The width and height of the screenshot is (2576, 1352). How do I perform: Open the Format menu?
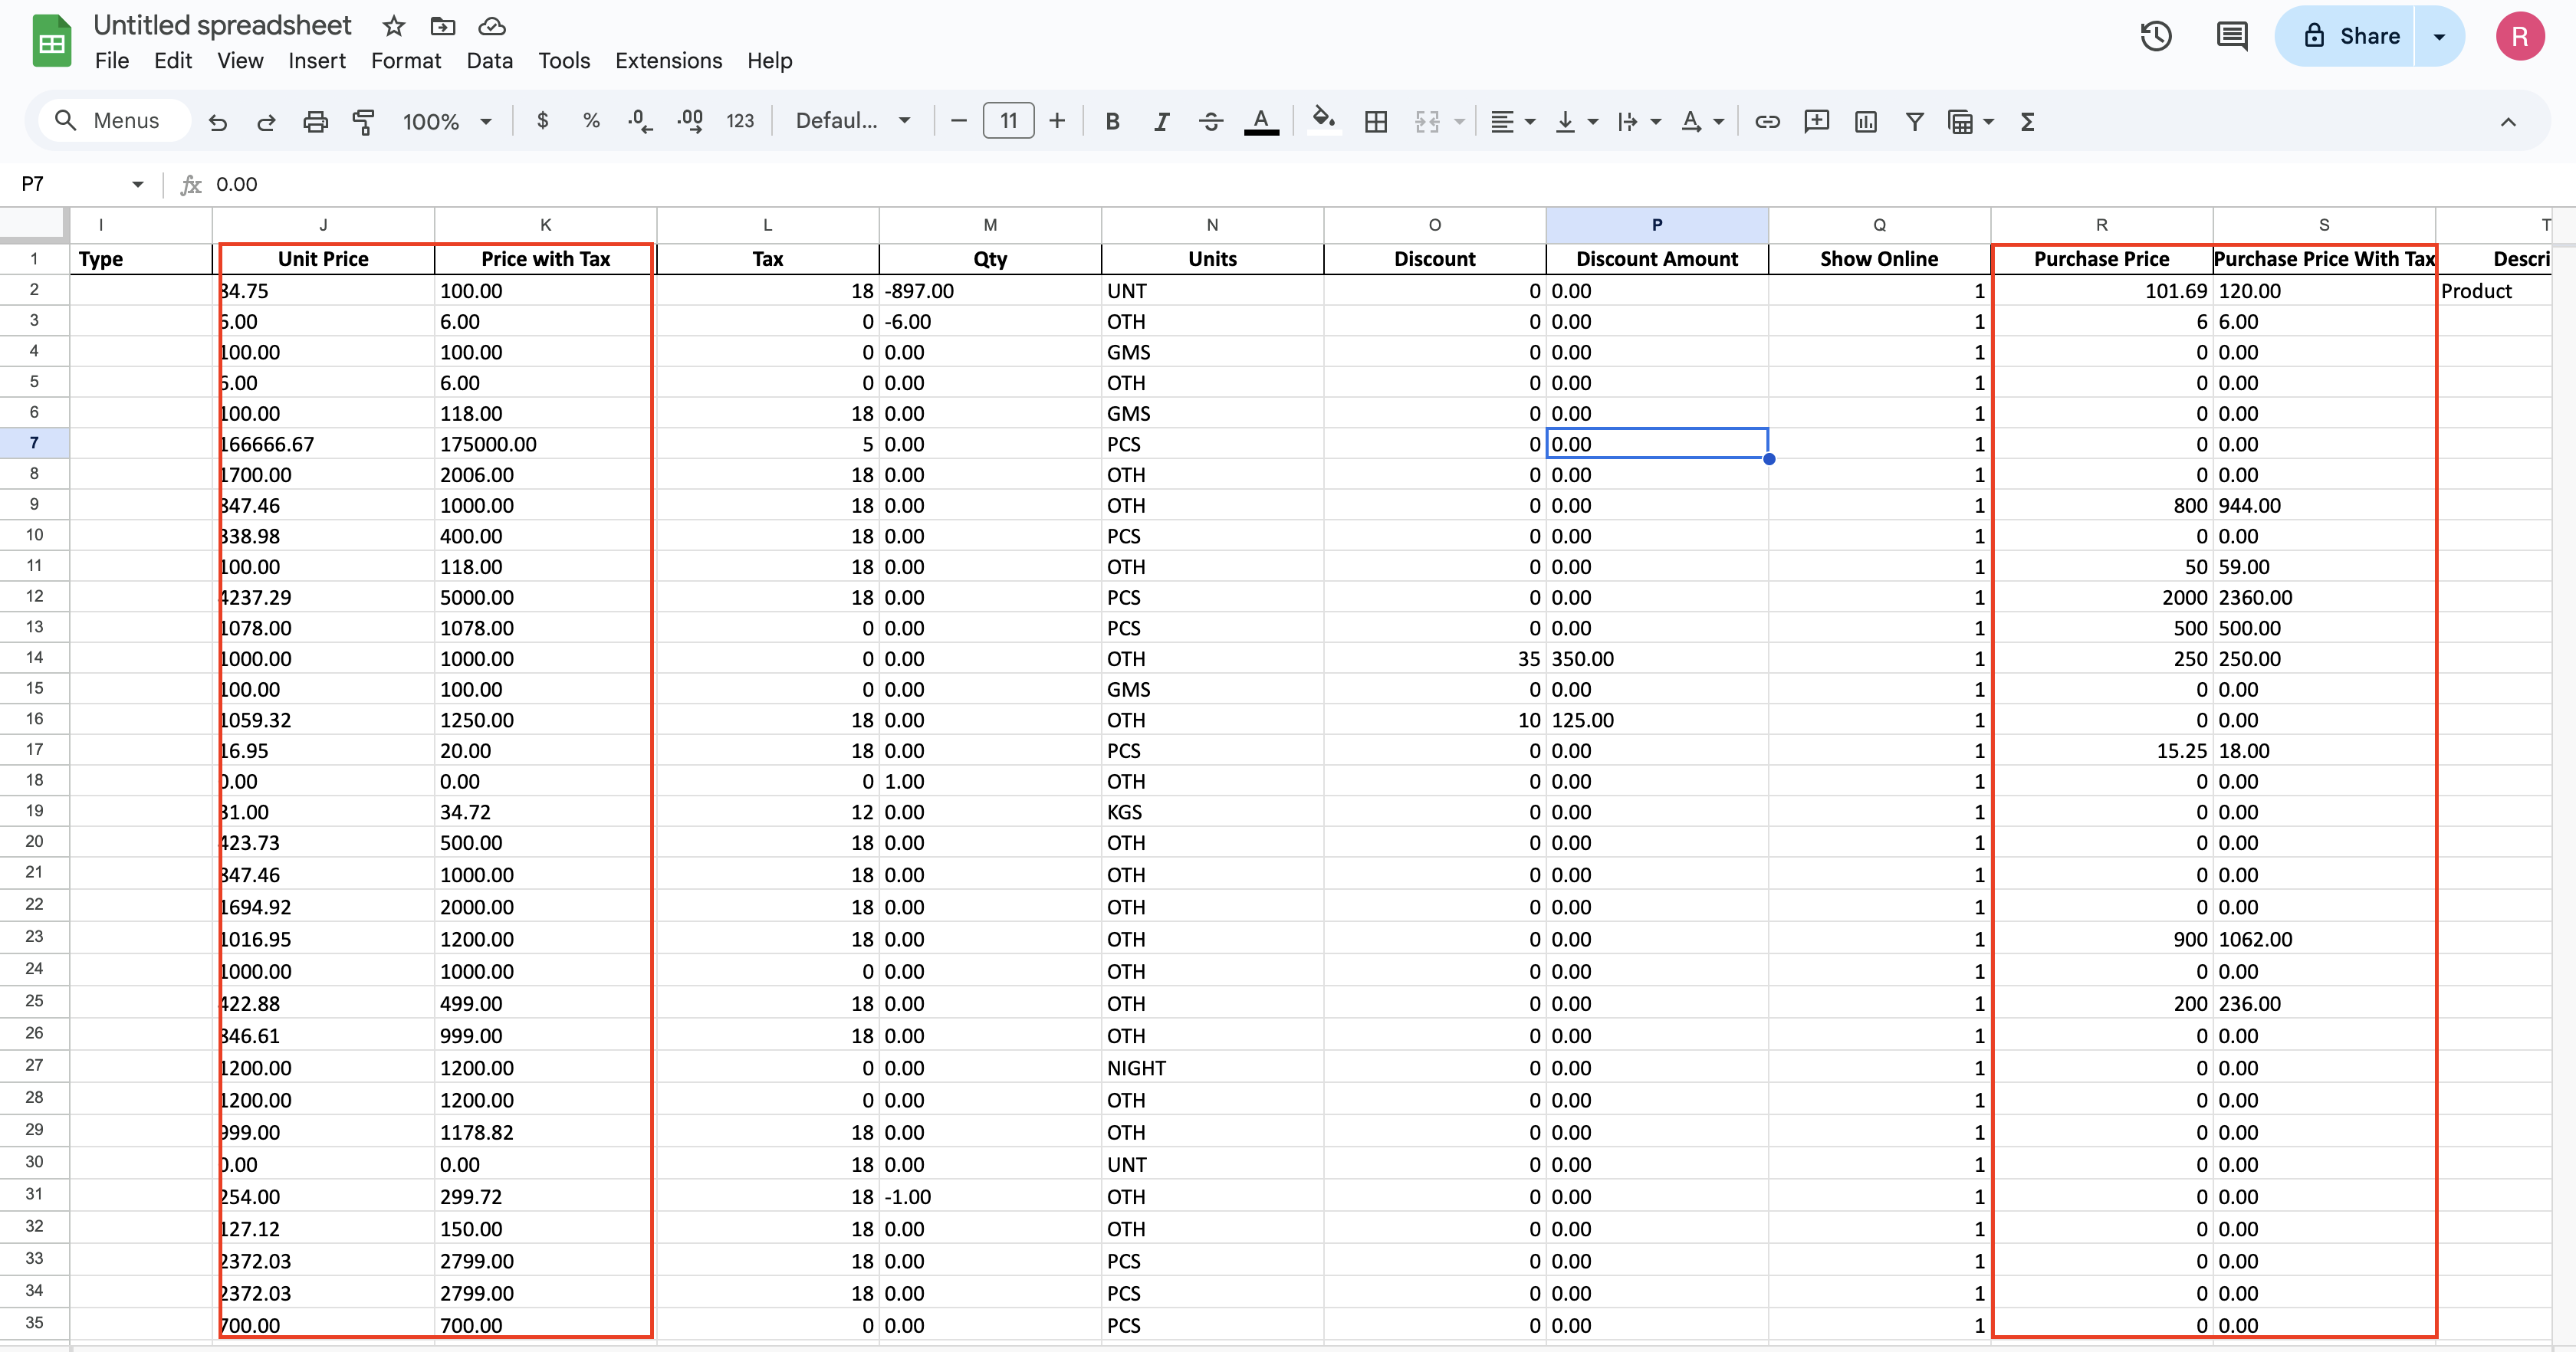coord(405,60)
